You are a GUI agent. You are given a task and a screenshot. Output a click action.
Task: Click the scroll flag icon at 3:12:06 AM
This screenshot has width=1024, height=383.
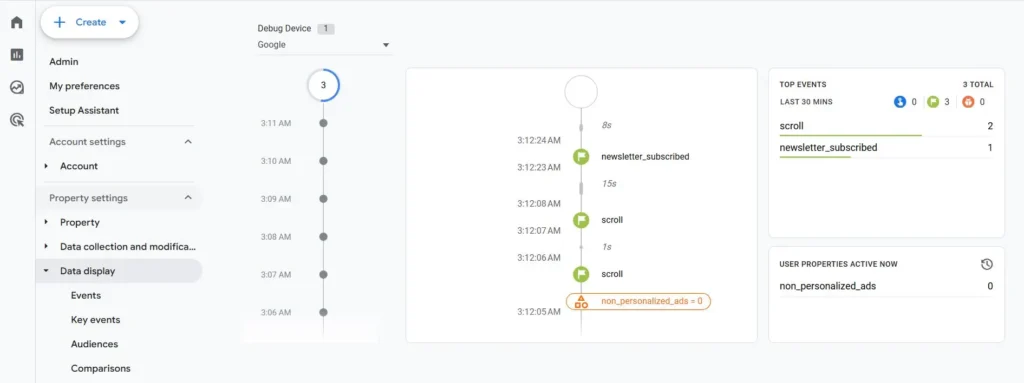[581, 275]
